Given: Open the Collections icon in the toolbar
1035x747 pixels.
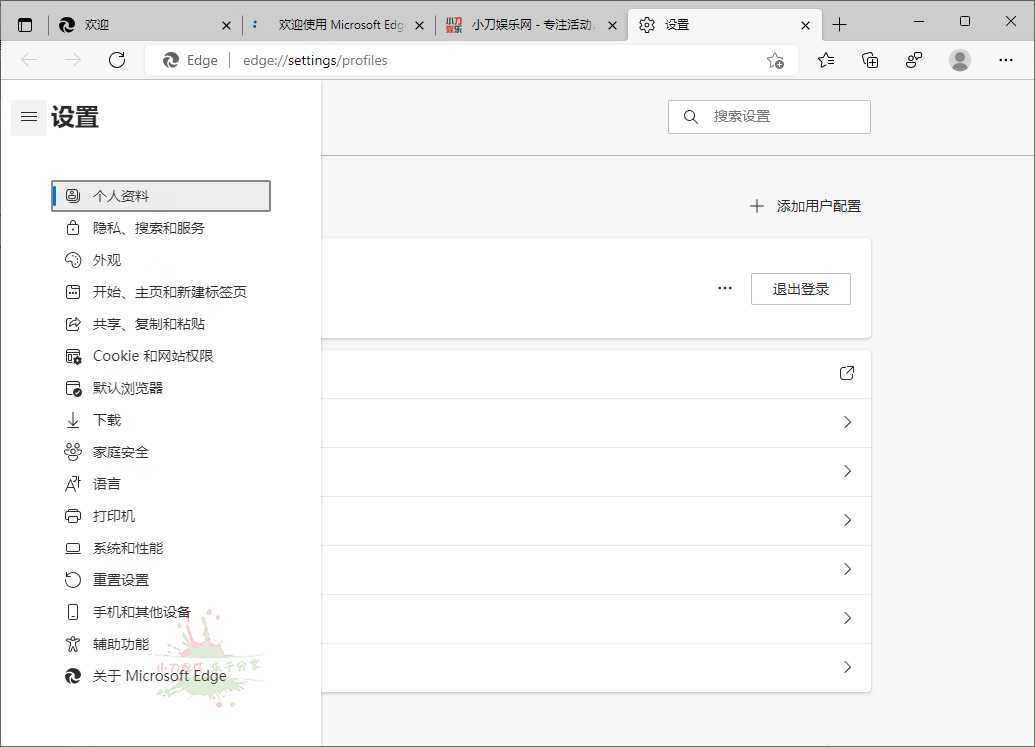Looking at the screenshot, I should click(870, 60).
